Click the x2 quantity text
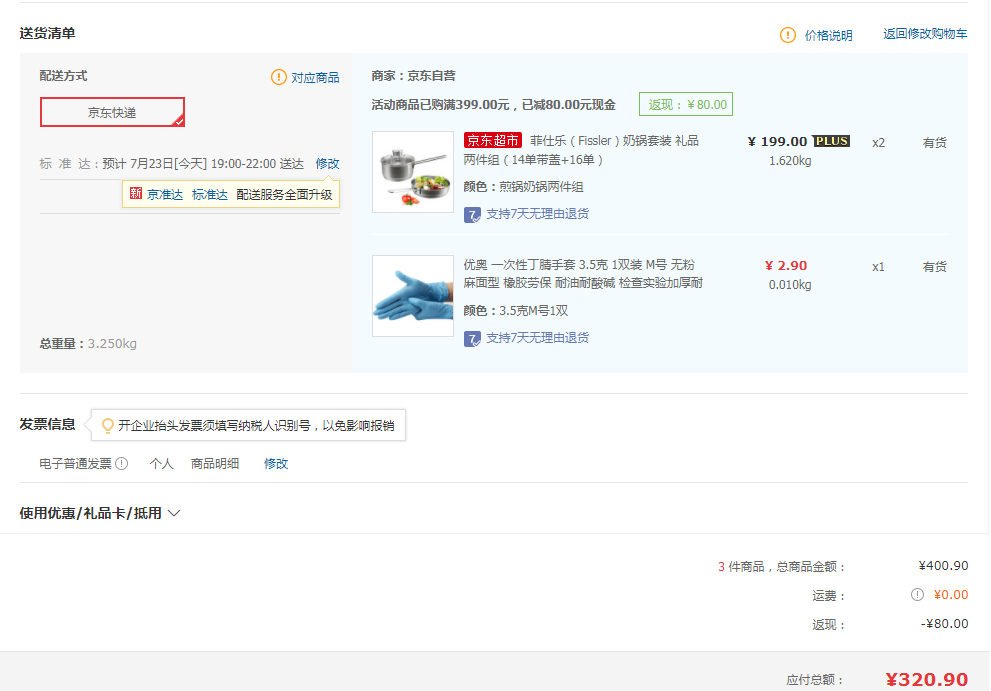 [878, 143]
